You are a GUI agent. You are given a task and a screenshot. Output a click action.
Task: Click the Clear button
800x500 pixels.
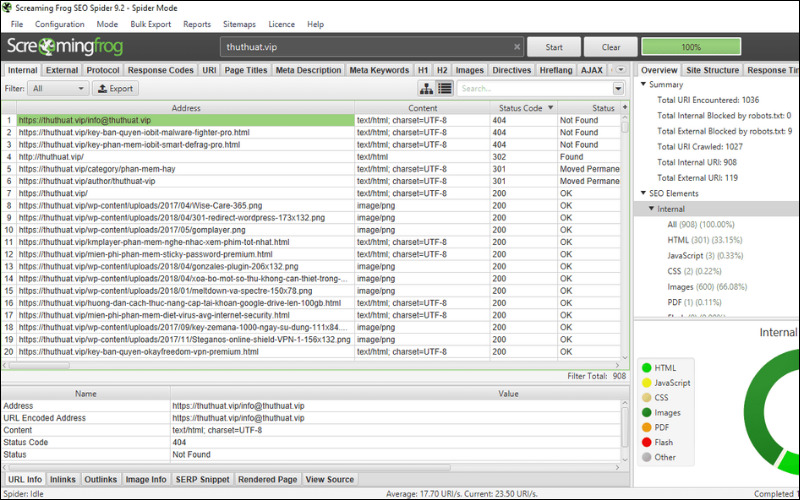(x=611, y=47)
